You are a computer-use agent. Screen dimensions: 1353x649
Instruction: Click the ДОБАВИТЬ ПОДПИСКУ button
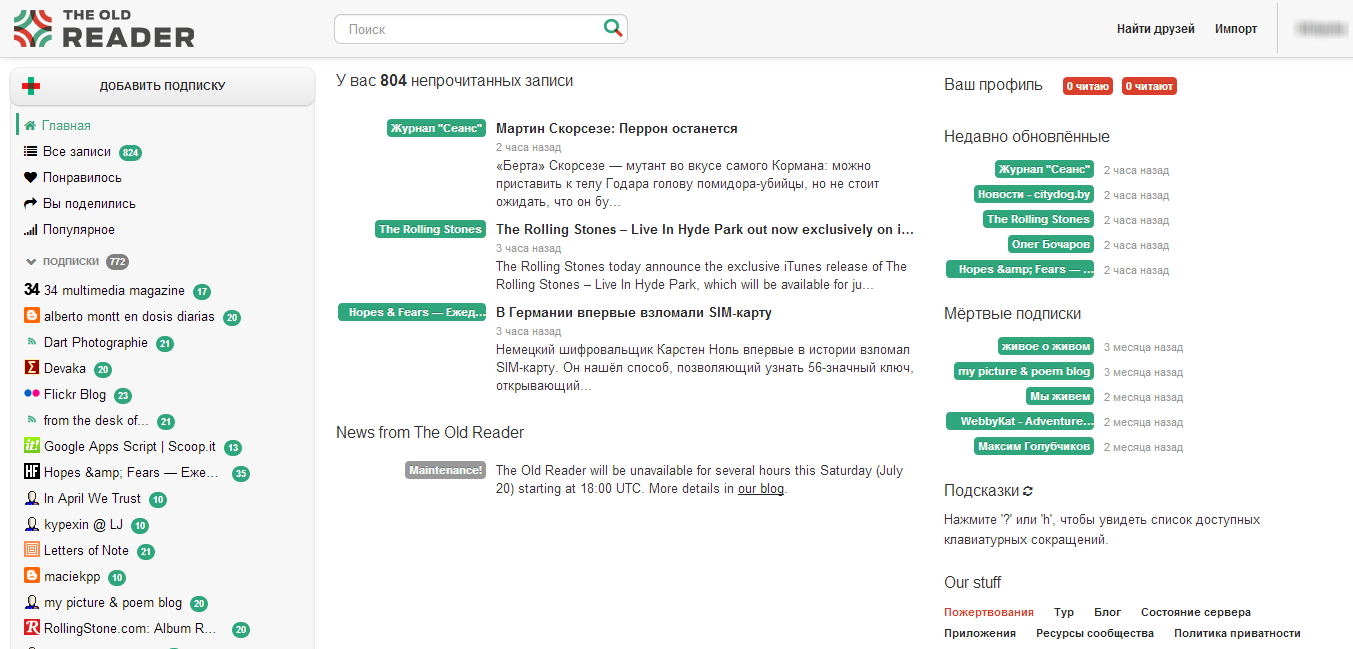pyautogui.click(x=162, y=86)
